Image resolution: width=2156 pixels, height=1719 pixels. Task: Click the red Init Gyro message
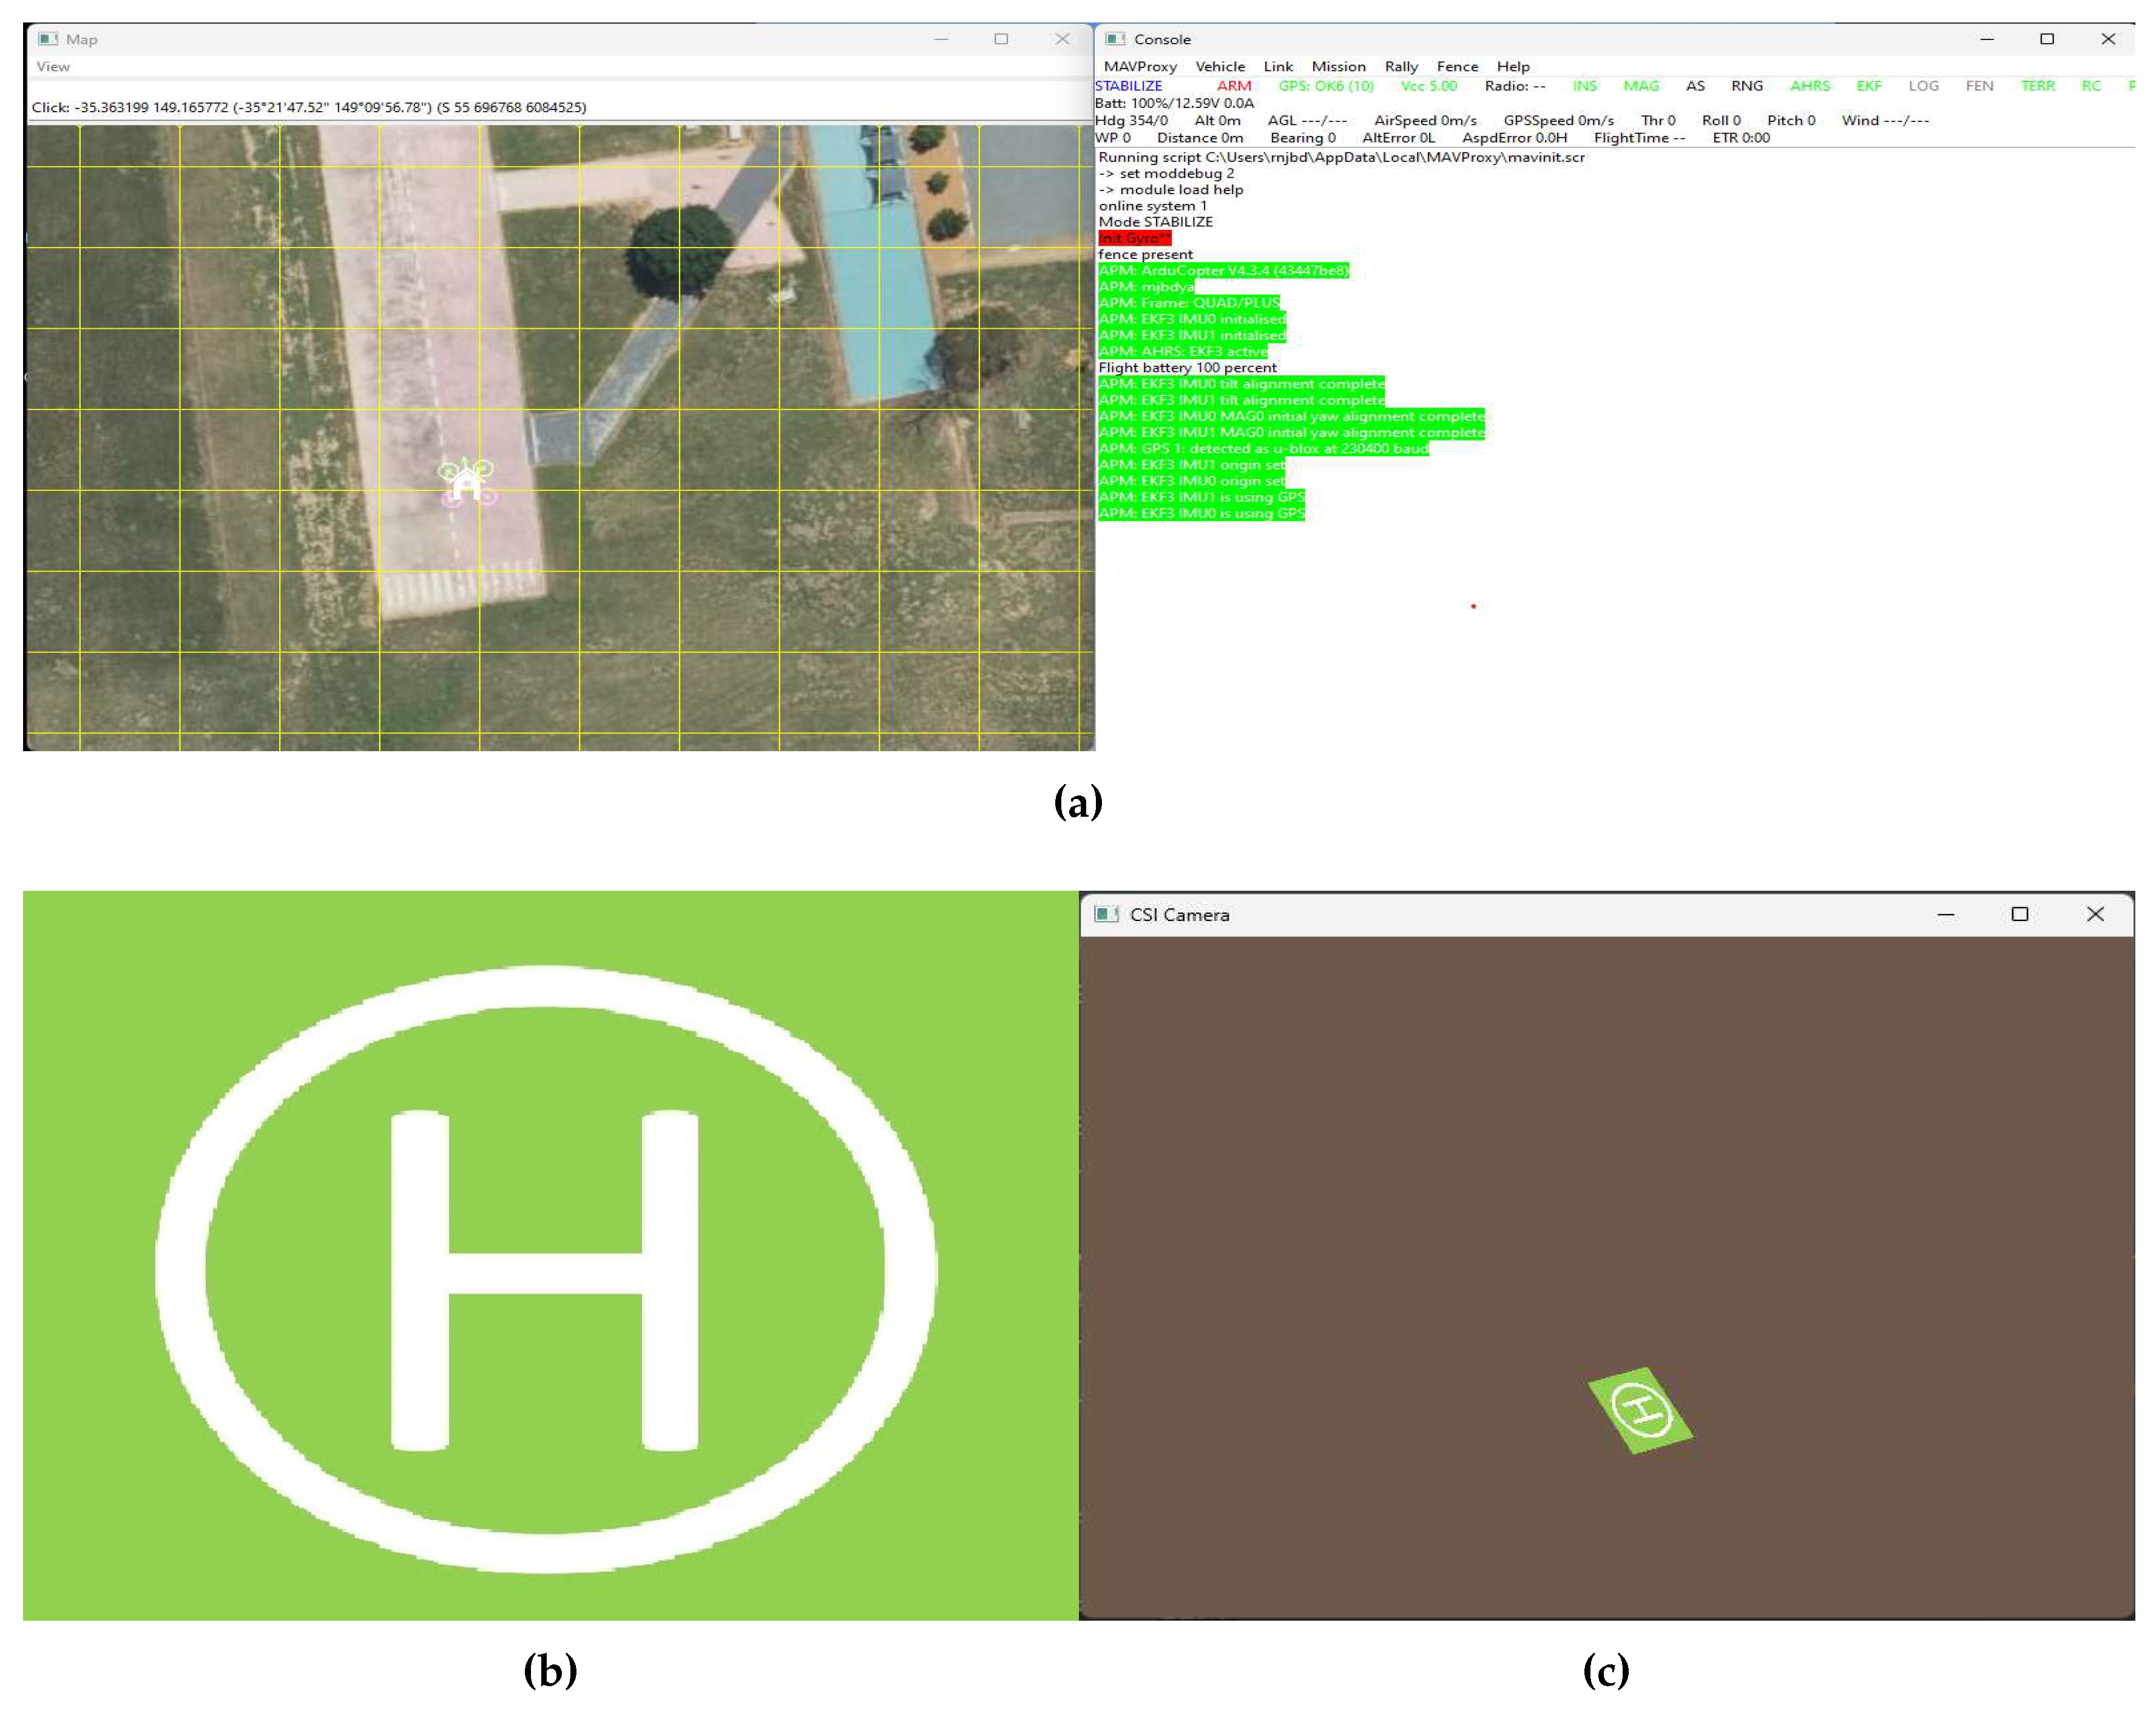tap(1134, 238)
